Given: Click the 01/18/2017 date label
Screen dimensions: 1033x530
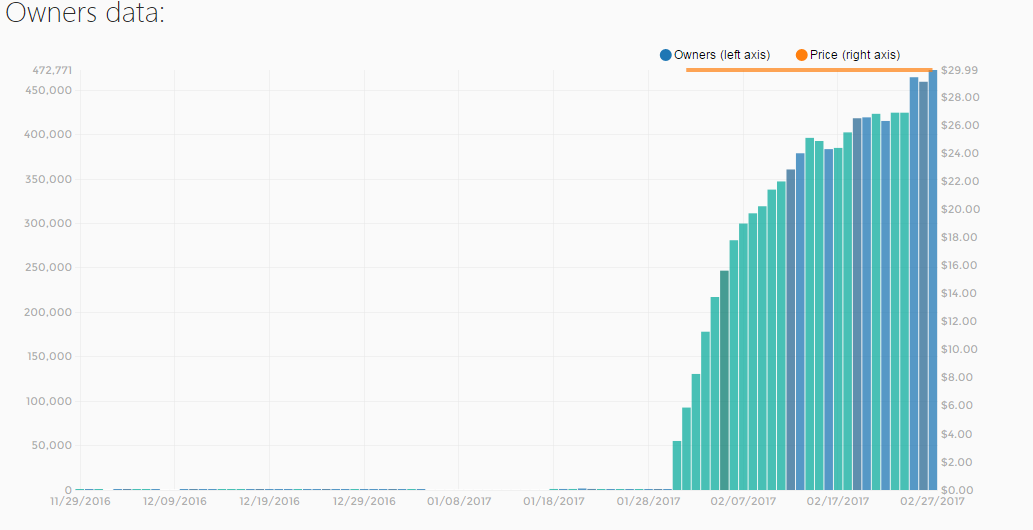Looking at the screenshot, I should [554, 502].
